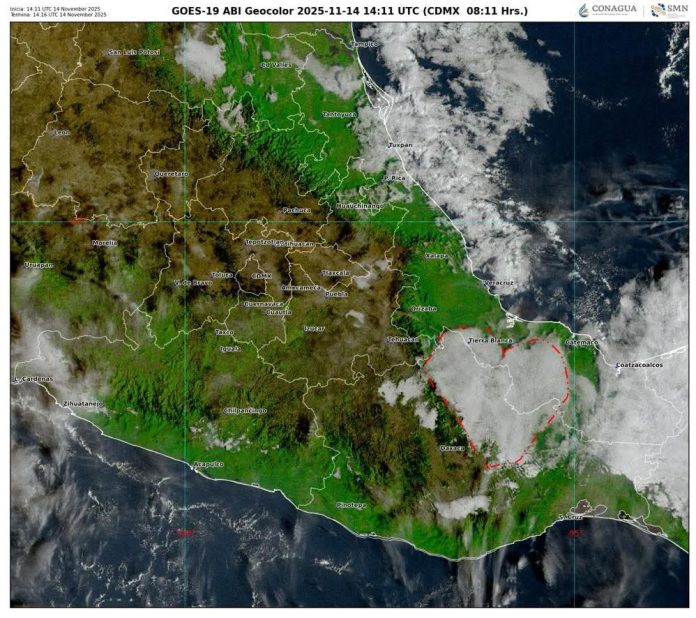Click the Pinotepa label near coast
Image resolution: width=696 pixels, height=618 pixels.
tap(351, 505)
